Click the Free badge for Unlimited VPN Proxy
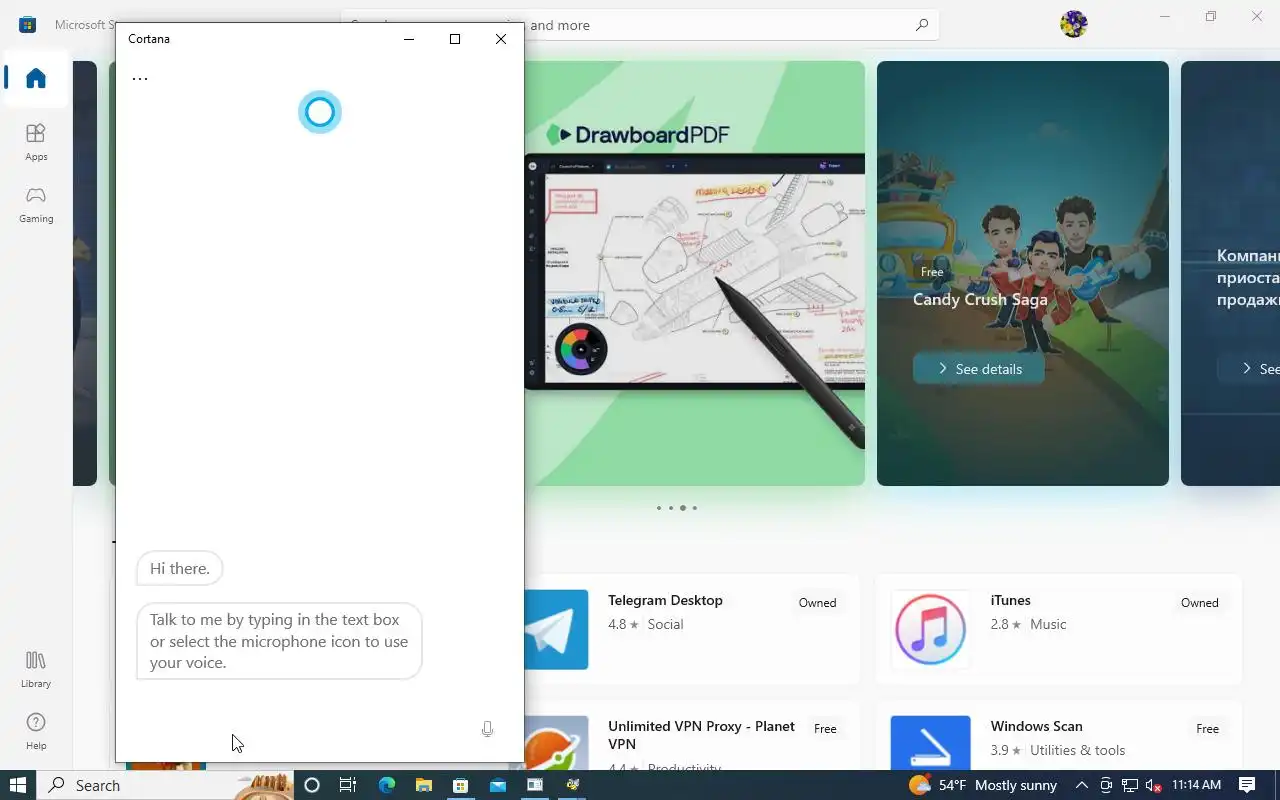 click(825, 729)
